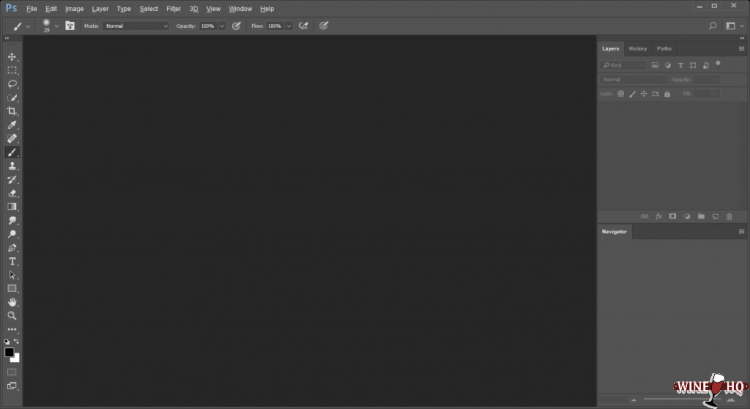Select the Zoom tool
The height and width of the screenshot is (409, 750).
tap(12, 316)
